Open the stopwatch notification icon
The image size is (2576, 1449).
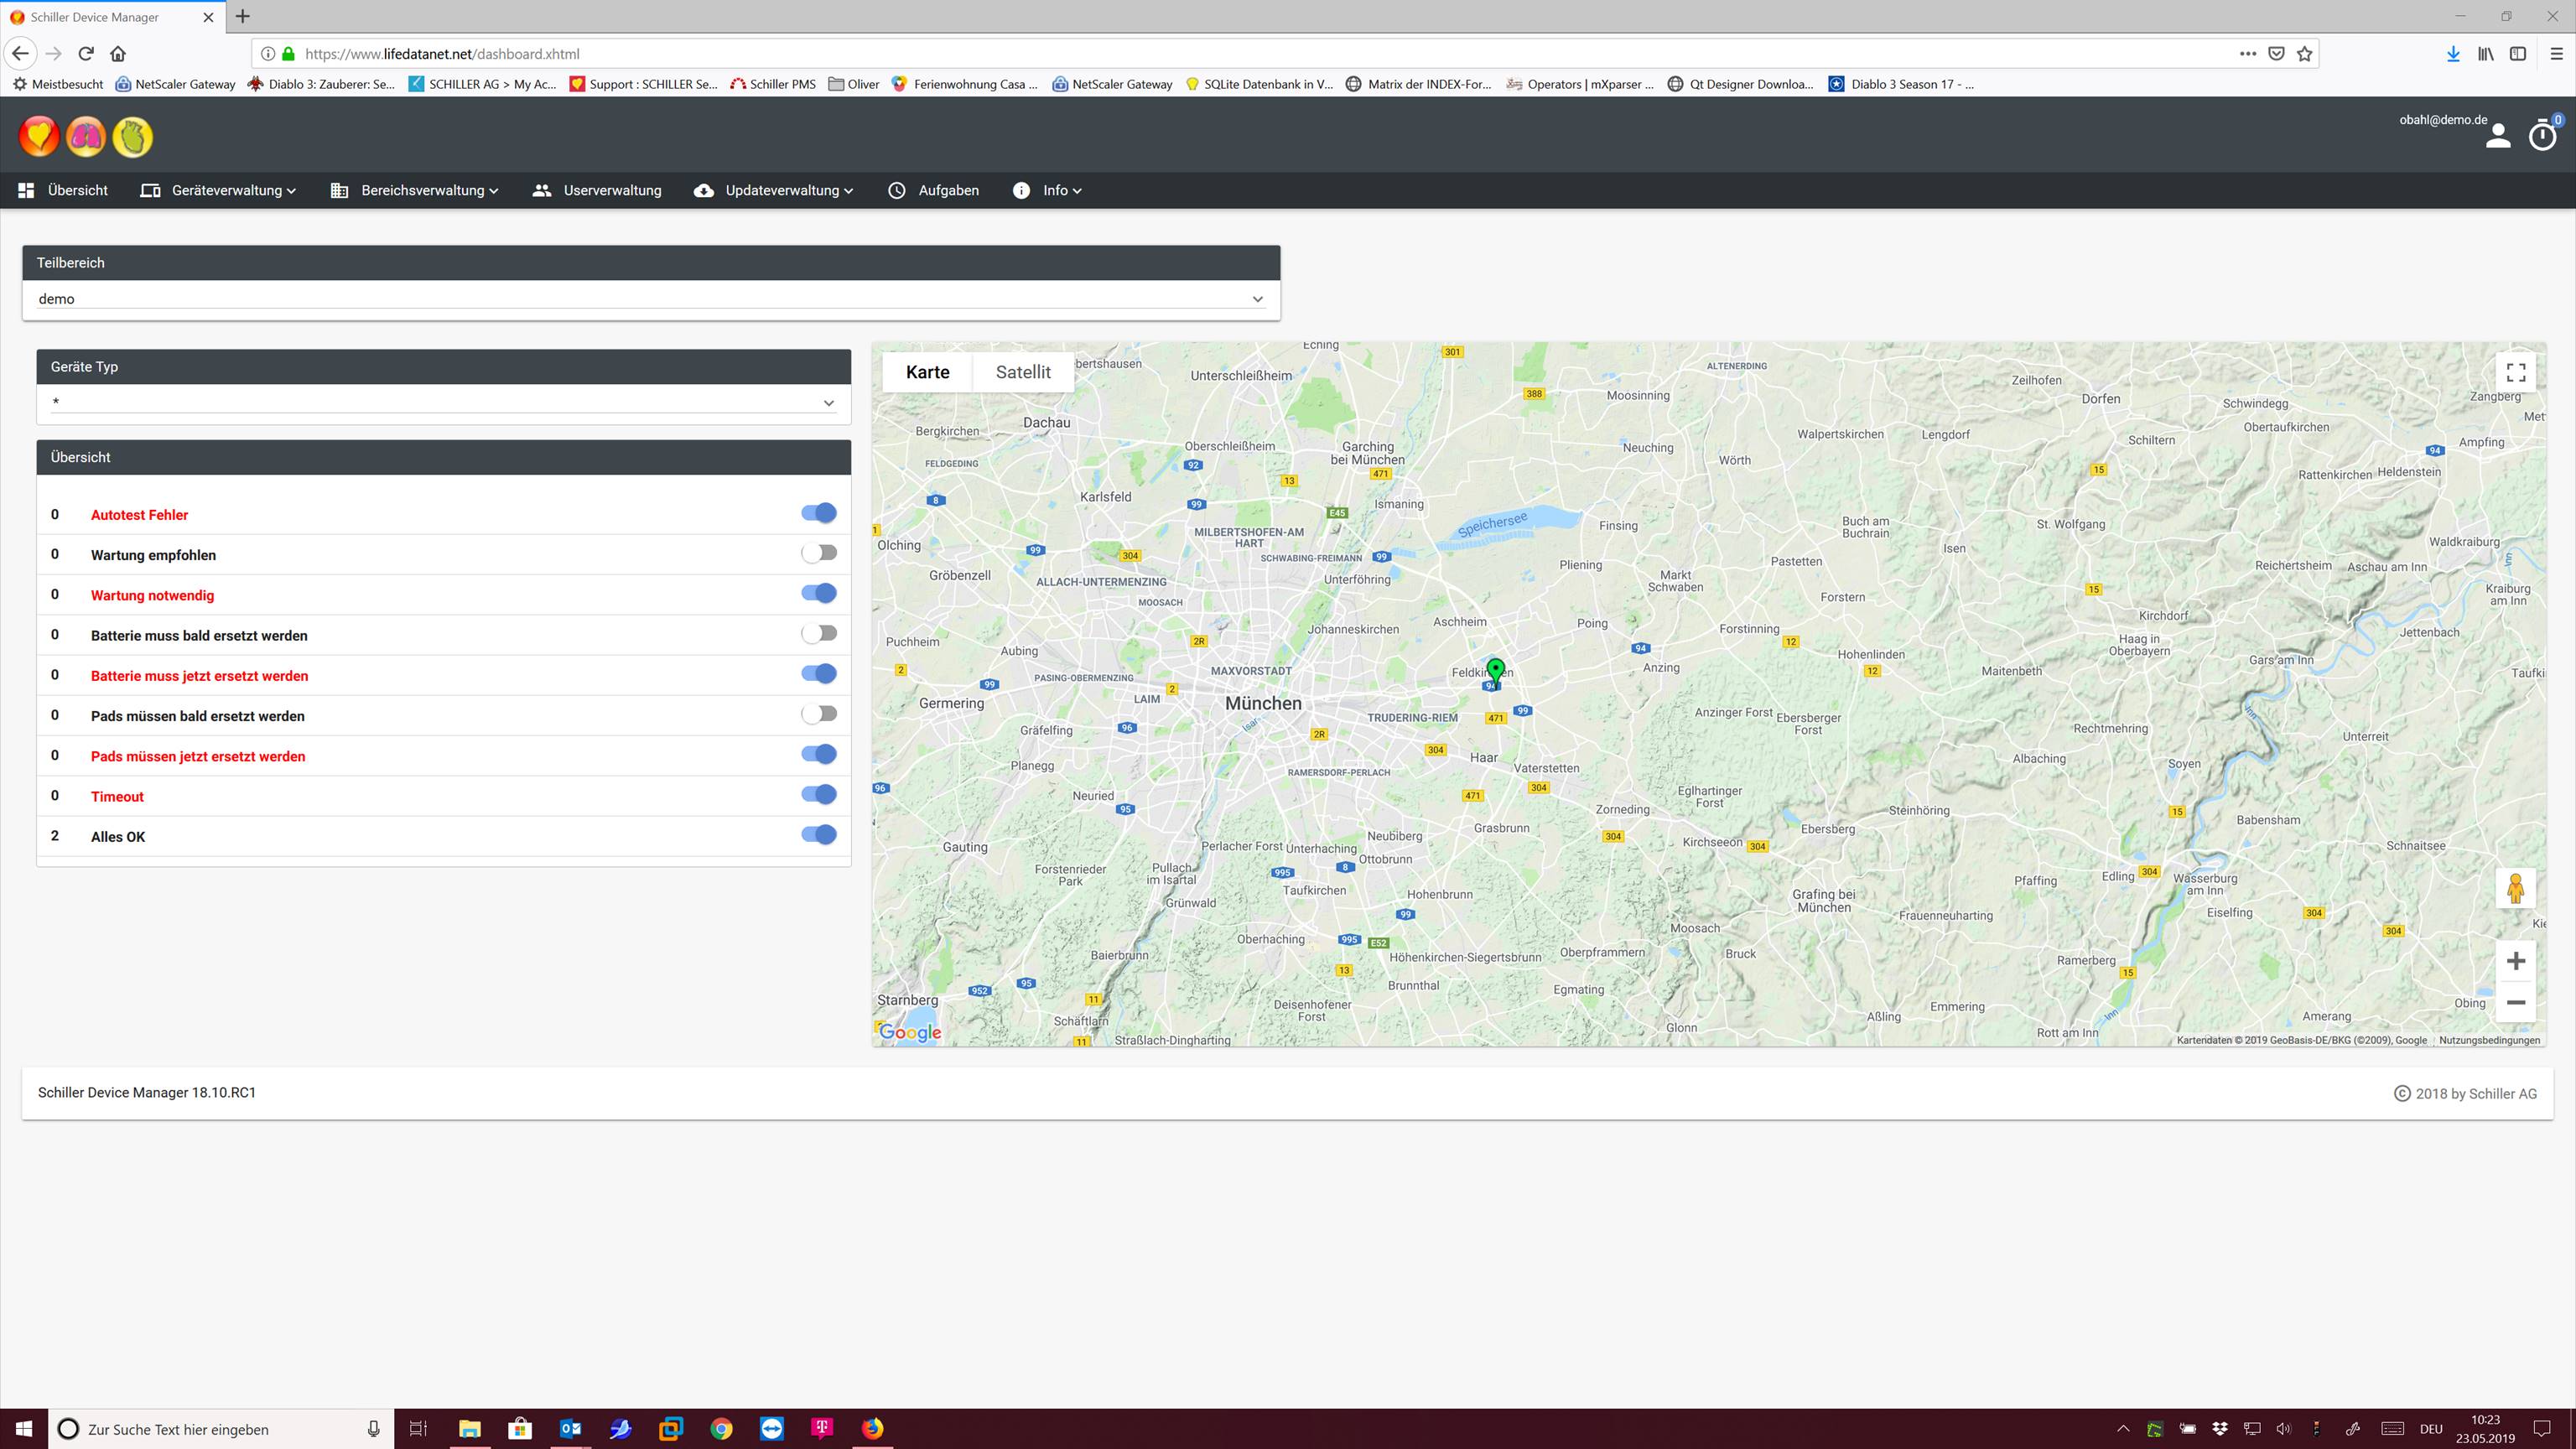[x=2542, y=135]
